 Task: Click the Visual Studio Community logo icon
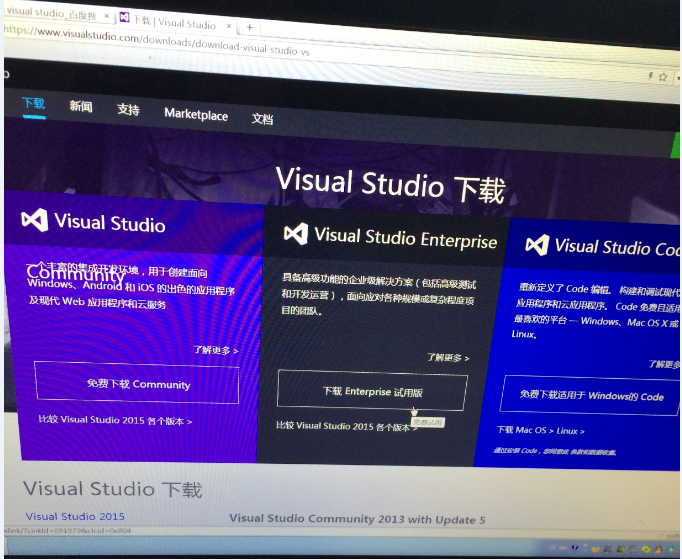(34, 220)
